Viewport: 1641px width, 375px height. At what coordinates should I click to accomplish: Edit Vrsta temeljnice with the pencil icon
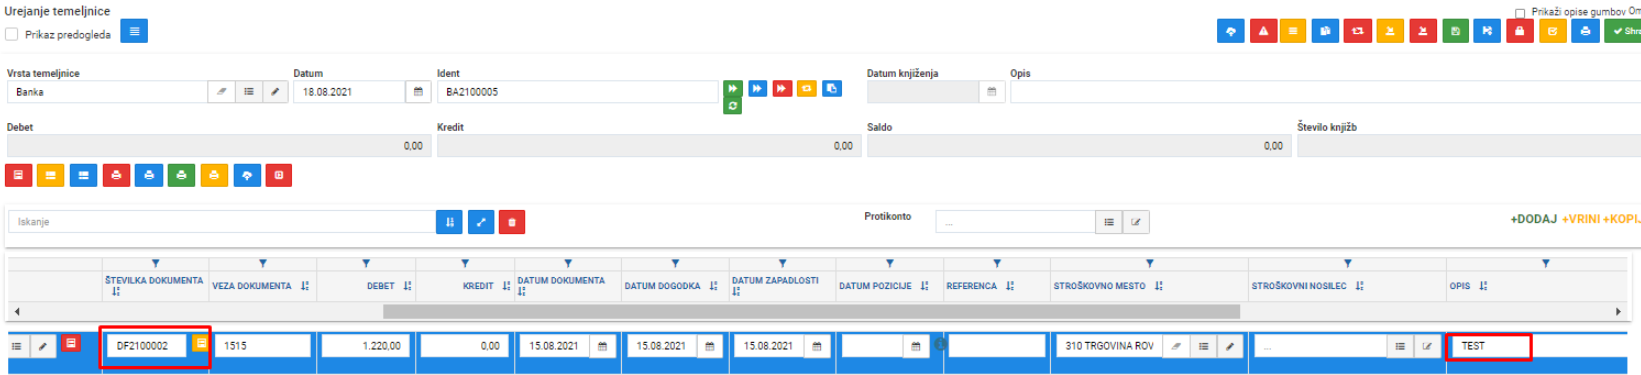275,92
